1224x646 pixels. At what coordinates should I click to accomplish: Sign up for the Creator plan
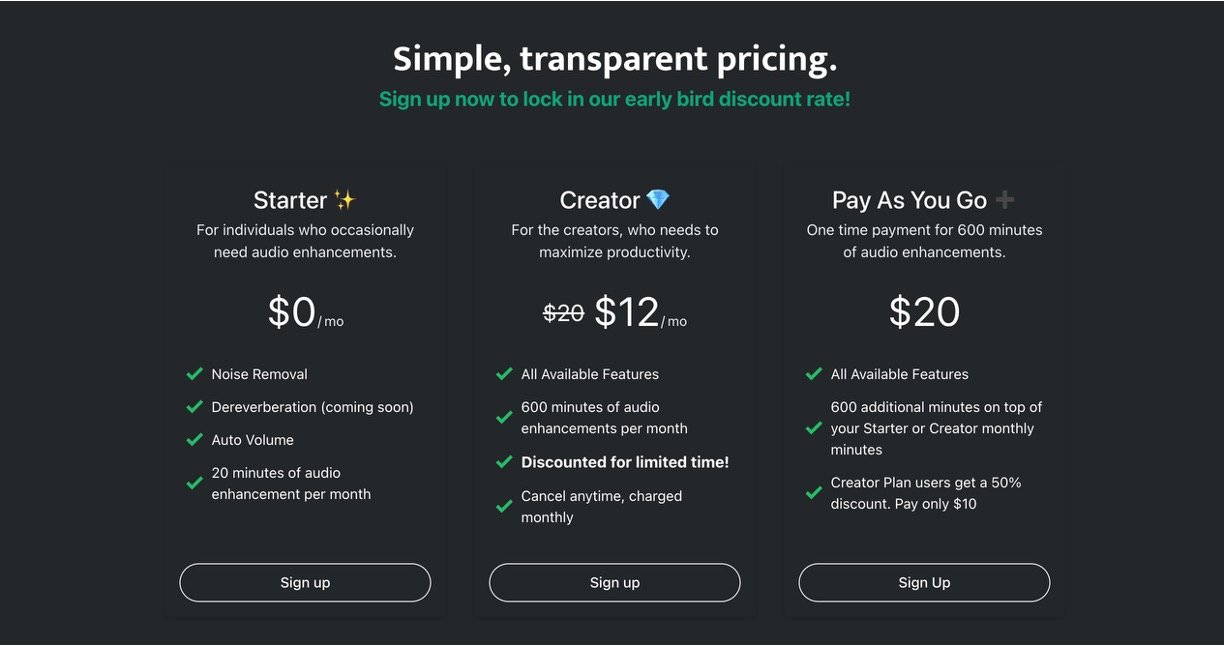click(x=615, y=583)
